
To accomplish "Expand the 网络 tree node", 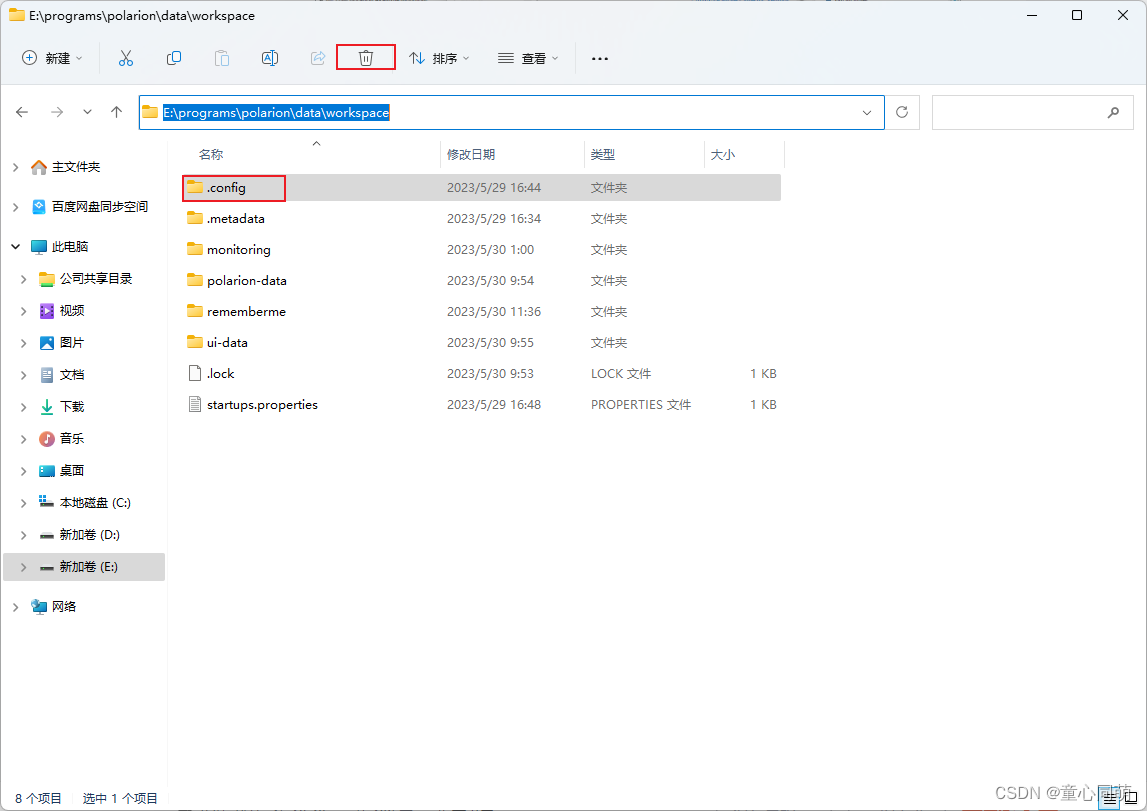I will 15,607.
